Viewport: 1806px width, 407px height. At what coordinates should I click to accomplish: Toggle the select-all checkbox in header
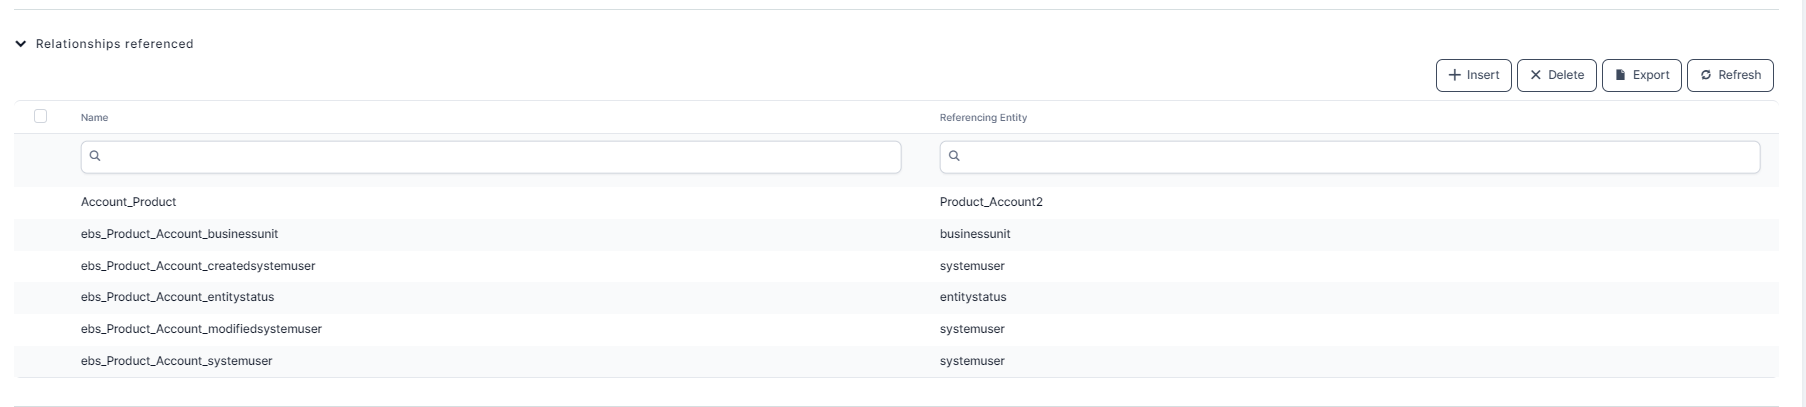(40, 116)
